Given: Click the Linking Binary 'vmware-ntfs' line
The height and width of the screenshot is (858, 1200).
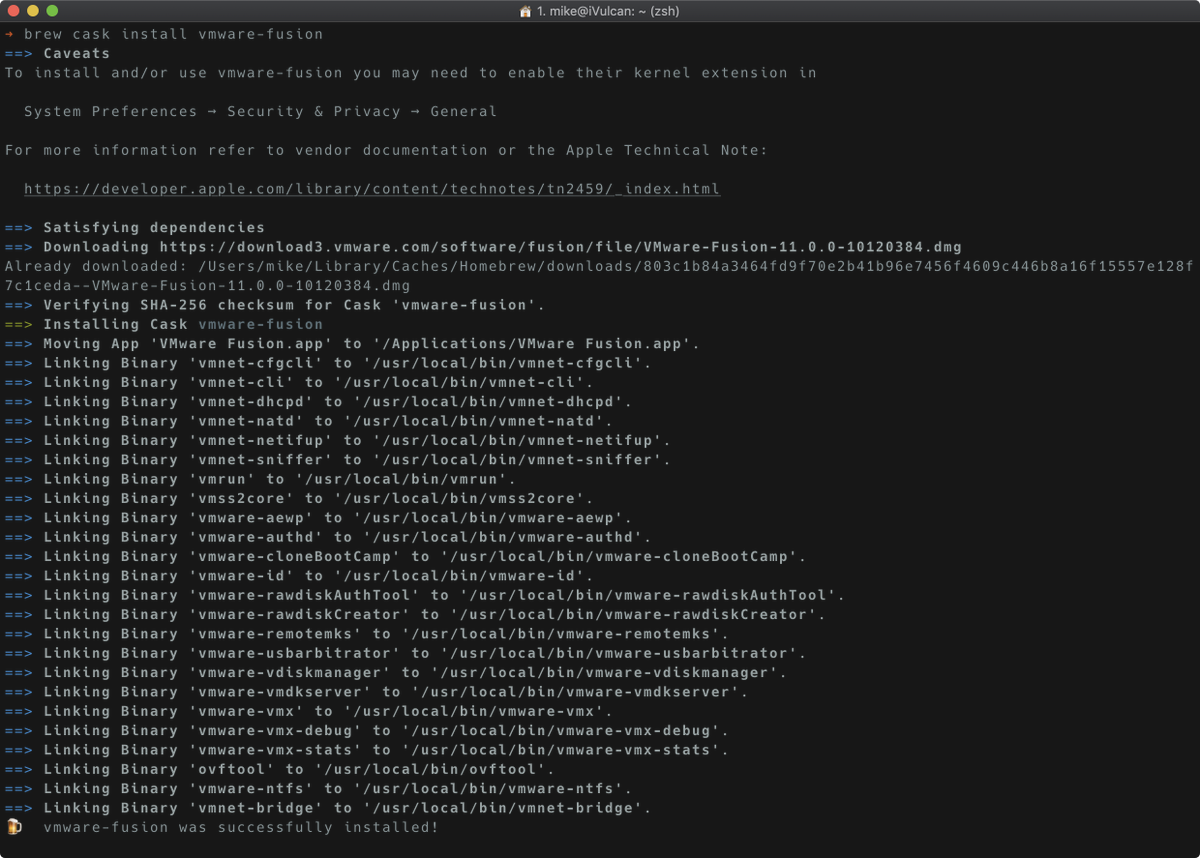Looking at the screenshot, I should coord(318,788).
